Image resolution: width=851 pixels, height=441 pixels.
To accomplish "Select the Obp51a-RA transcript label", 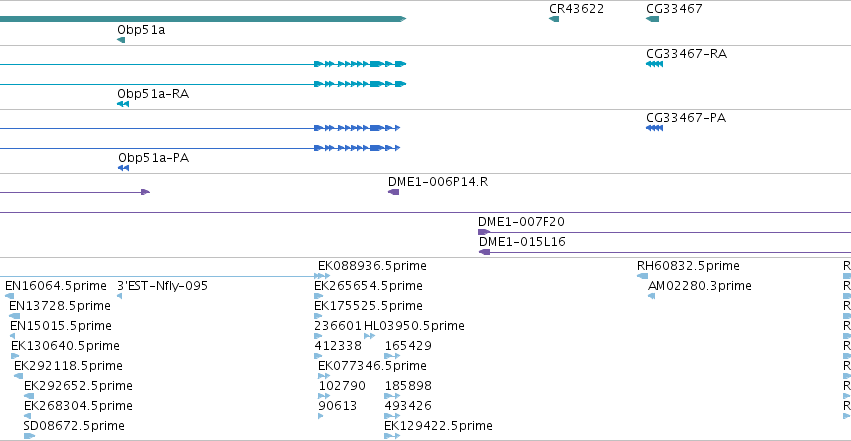I will pos(153,94).
